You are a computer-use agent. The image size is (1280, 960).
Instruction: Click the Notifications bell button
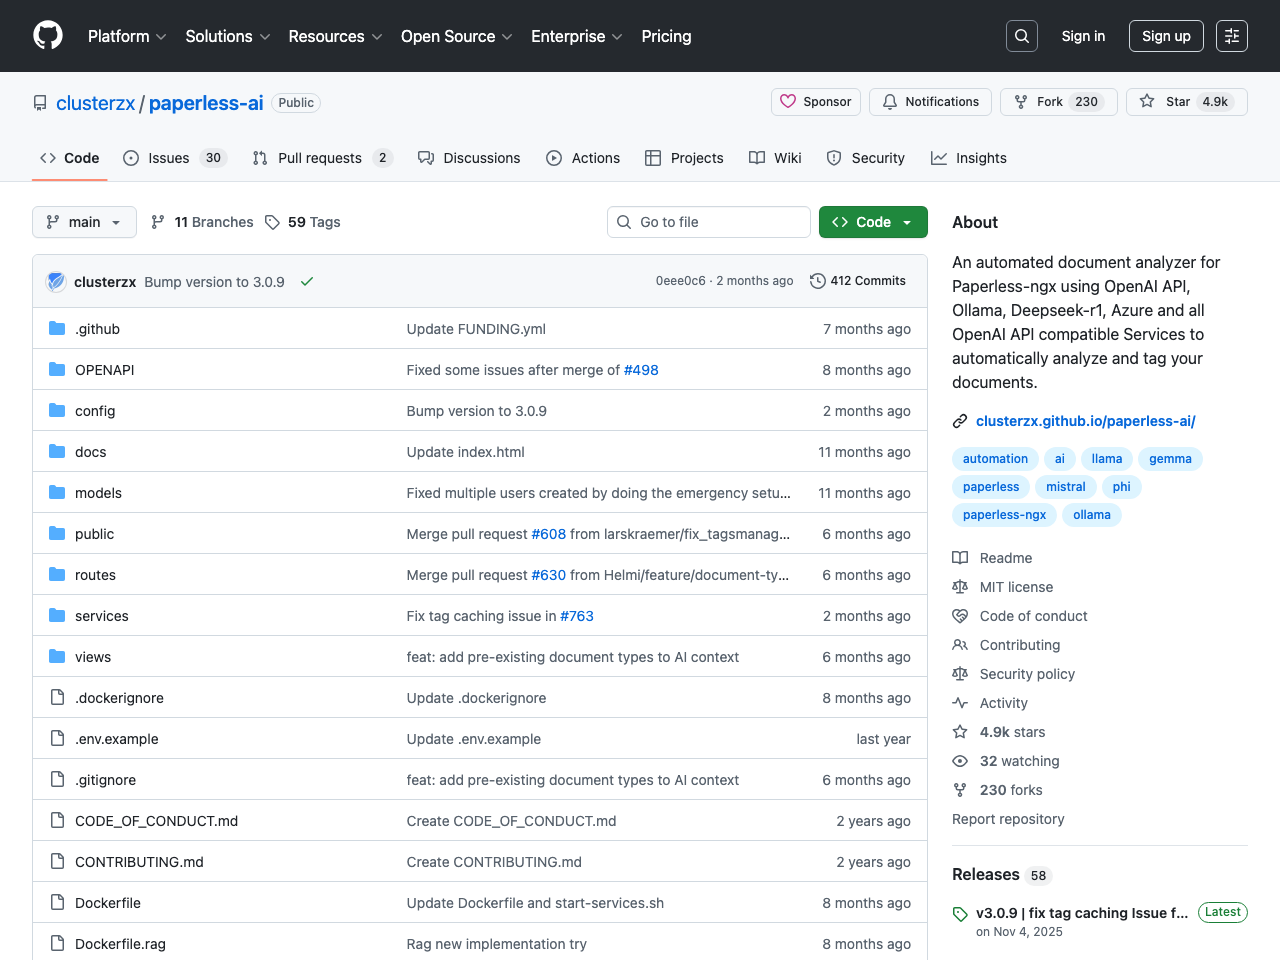point(930,102)
